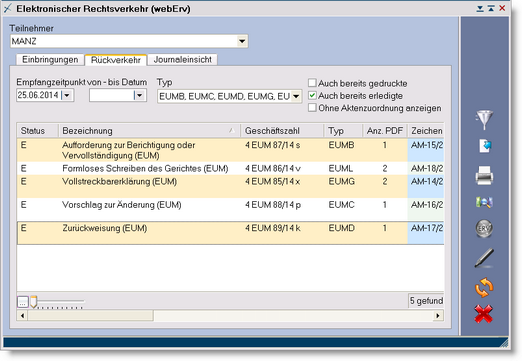Click into the bis Datum input field
This screenshot has width=522, height=361.
pyautogui.click(x=112, y=95)
